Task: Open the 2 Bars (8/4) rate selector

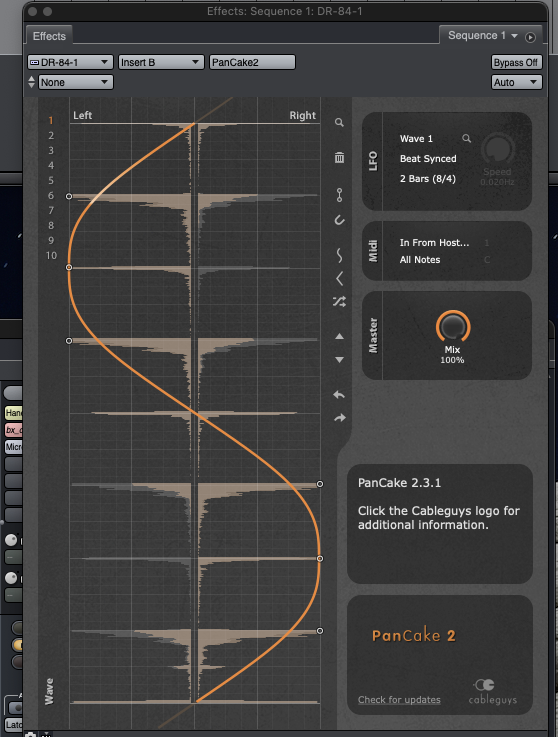Action: pyautogui.click(x=427, y=179)
